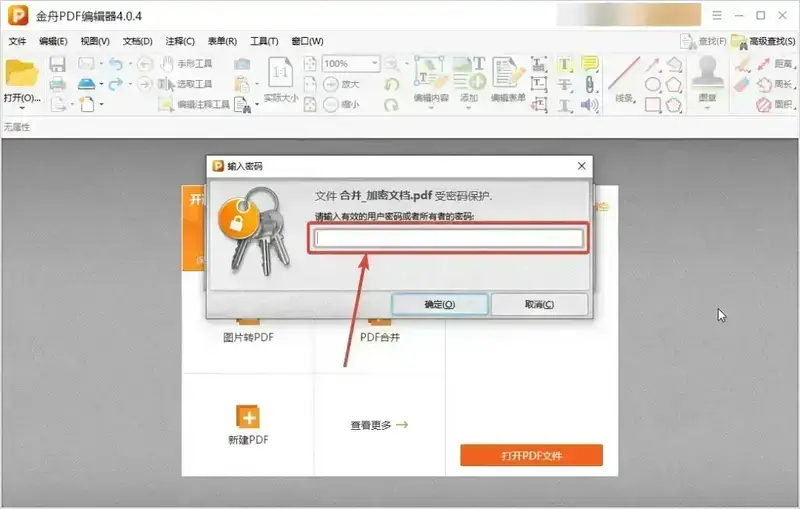This screenshot has height=509, width=800.
Task: Open the File (文件) menu
Action: 17,41
